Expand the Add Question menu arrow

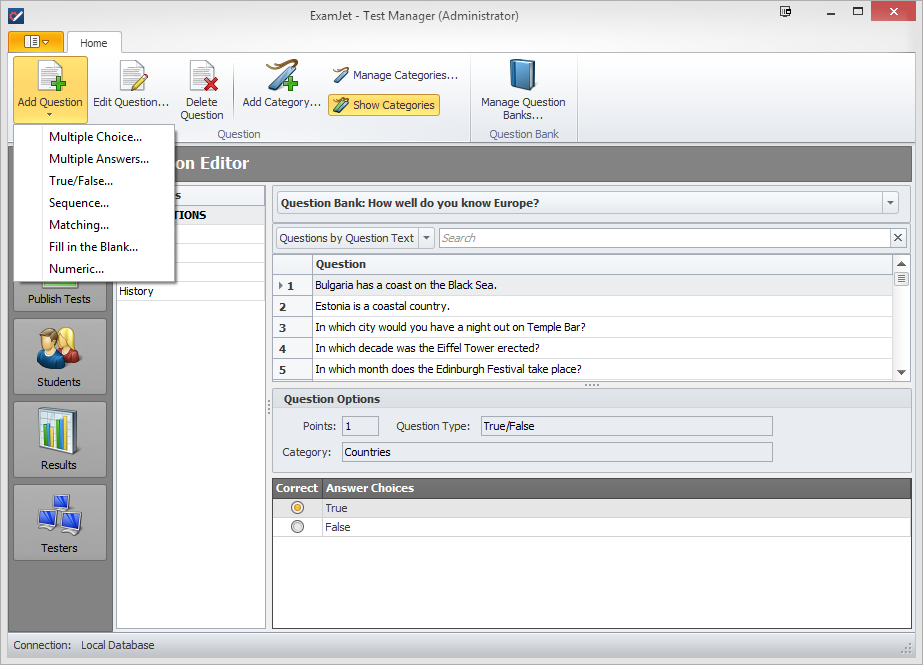tap(49, 111)
